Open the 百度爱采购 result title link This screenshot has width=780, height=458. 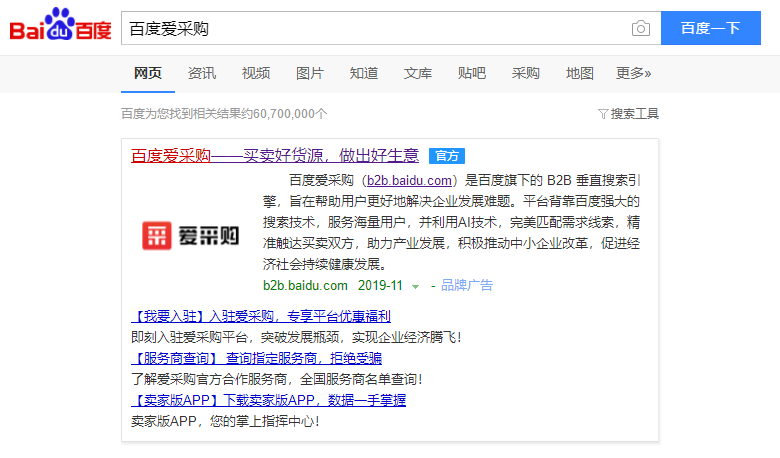(275, 156)
